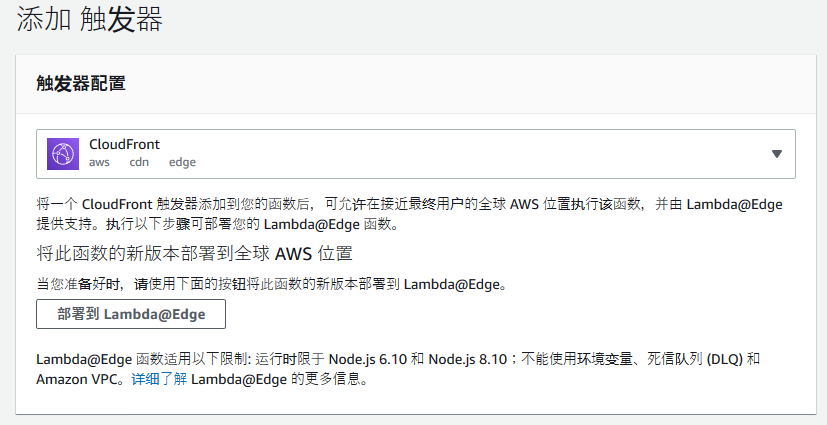Click the purple CloudFront service icon
The image size is (827, 425).
click(63, 154)
